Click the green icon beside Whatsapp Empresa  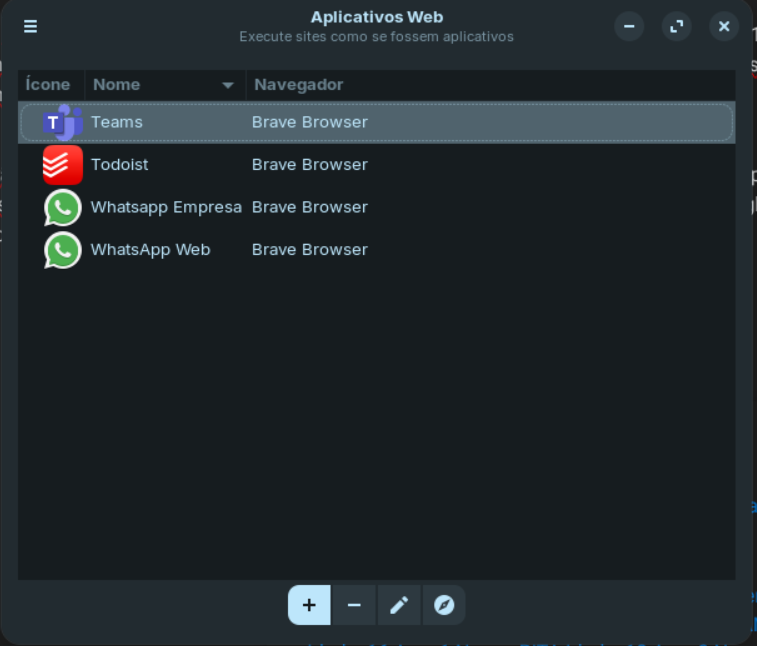(62, 208)
